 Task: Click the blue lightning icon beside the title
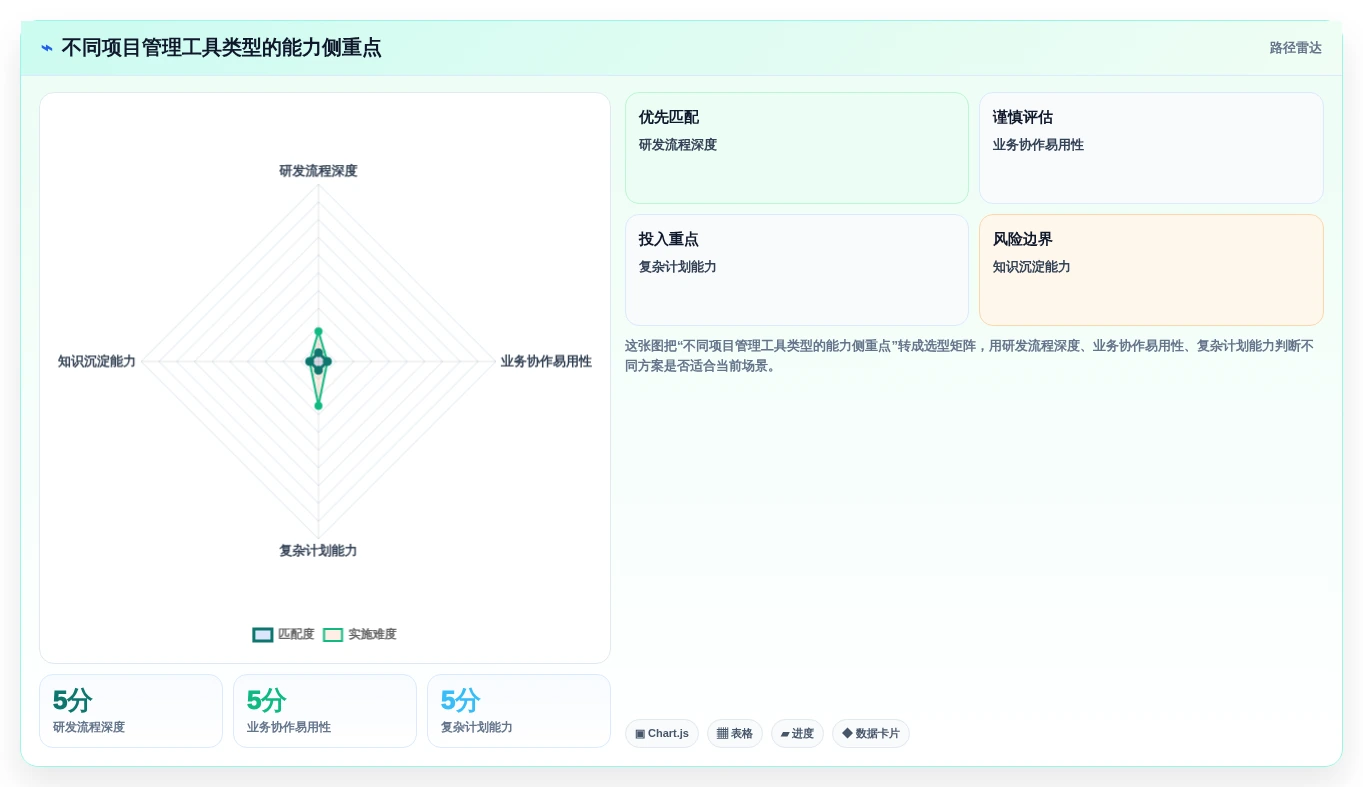pos(47,48)
